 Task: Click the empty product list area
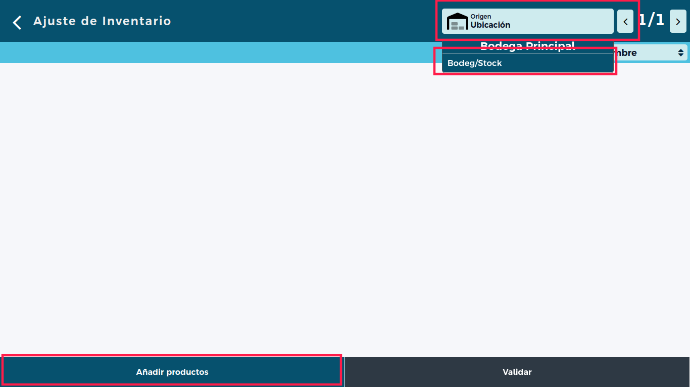(x=345, y=210)
